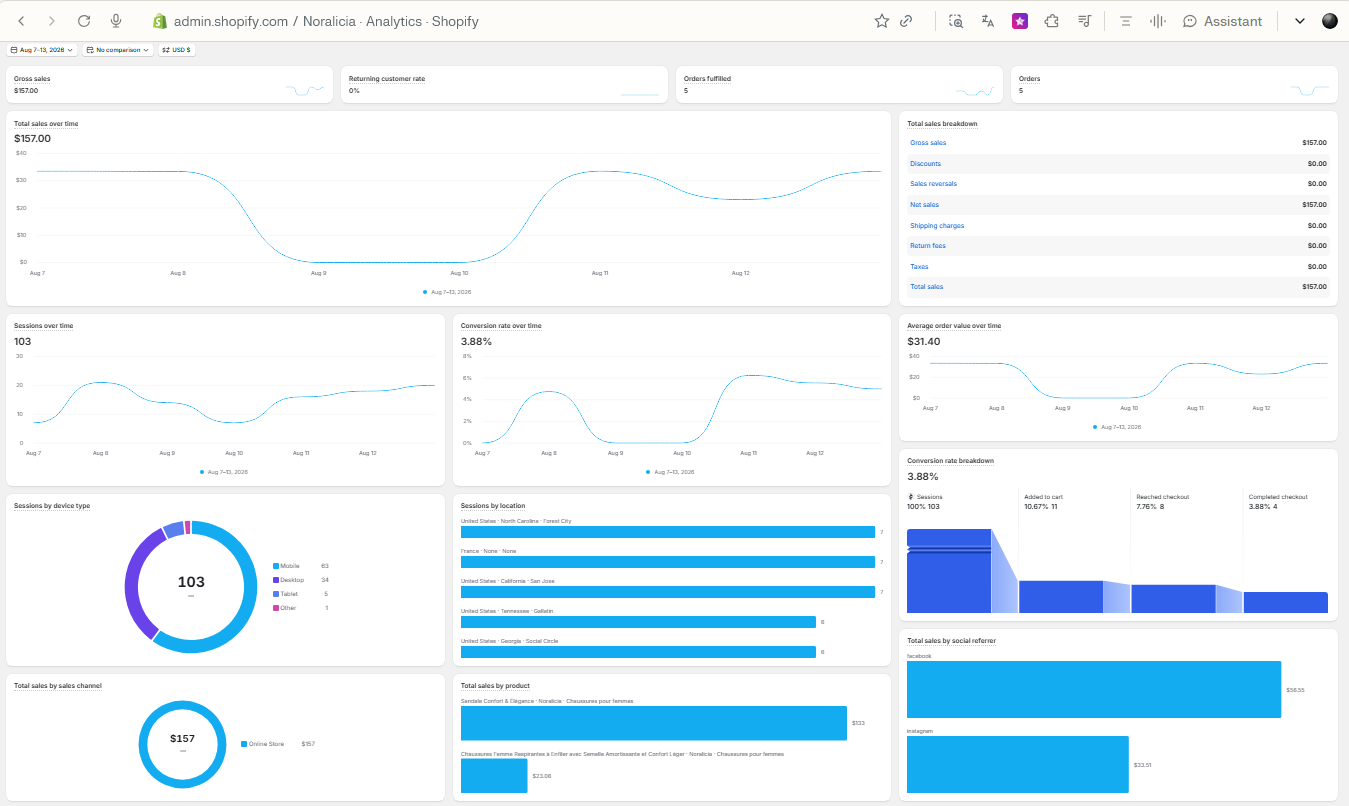Open the media playlist control icon
The height and width of the screenshot is (806, 1349).
click(x=1084, y=21)
